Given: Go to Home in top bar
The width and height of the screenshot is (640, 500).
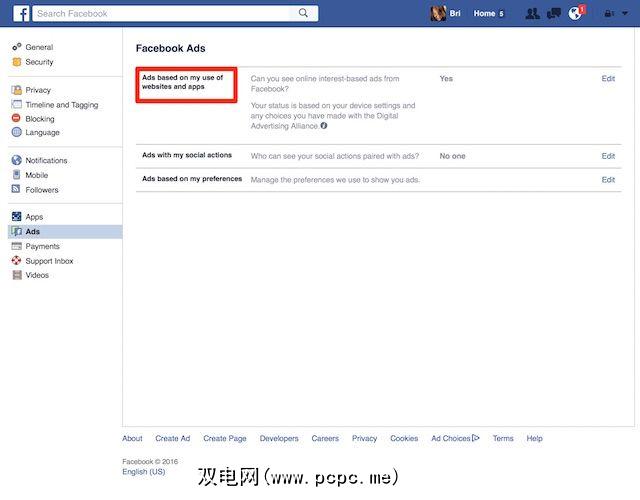Looking at the screenshot, I should coord(484,13).
